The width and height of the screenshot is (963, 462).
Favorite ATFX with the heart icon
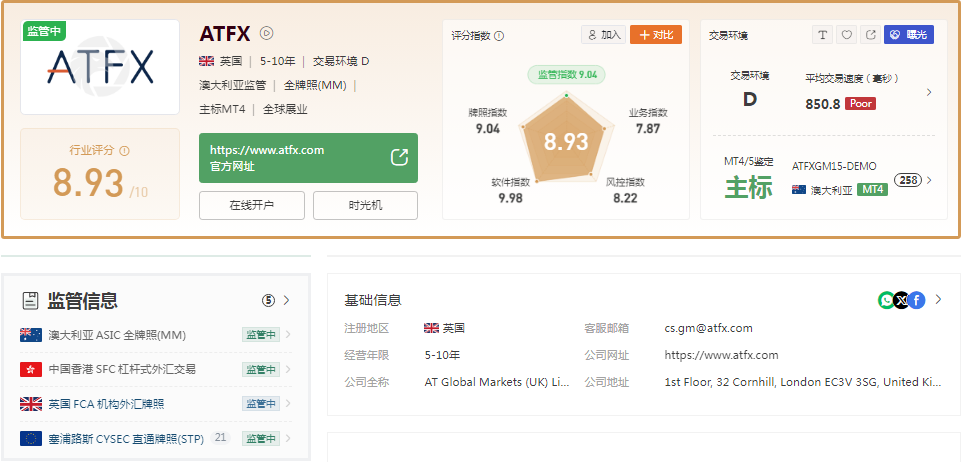tap(846, 34)
